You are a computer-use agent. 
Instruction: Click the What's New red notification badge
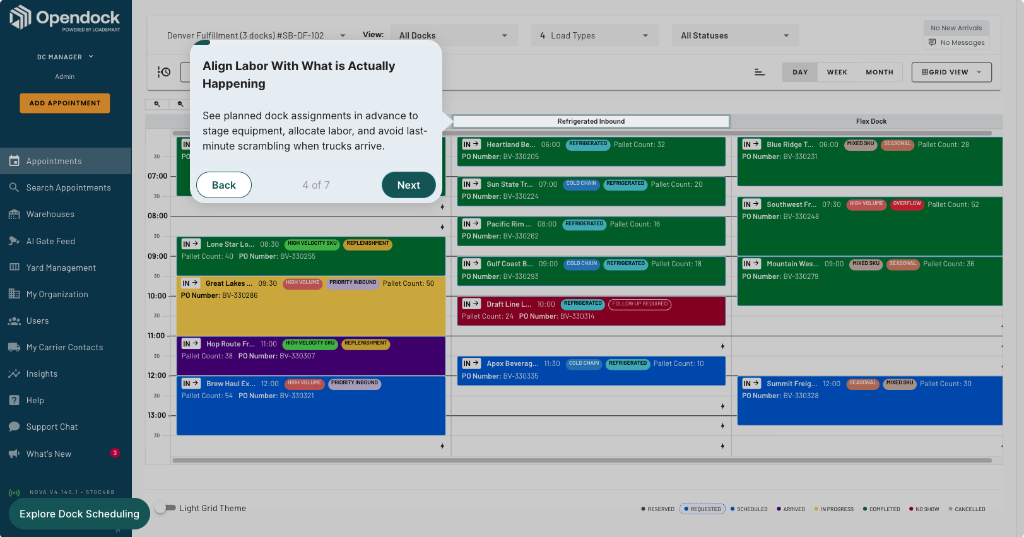point(115,453)
